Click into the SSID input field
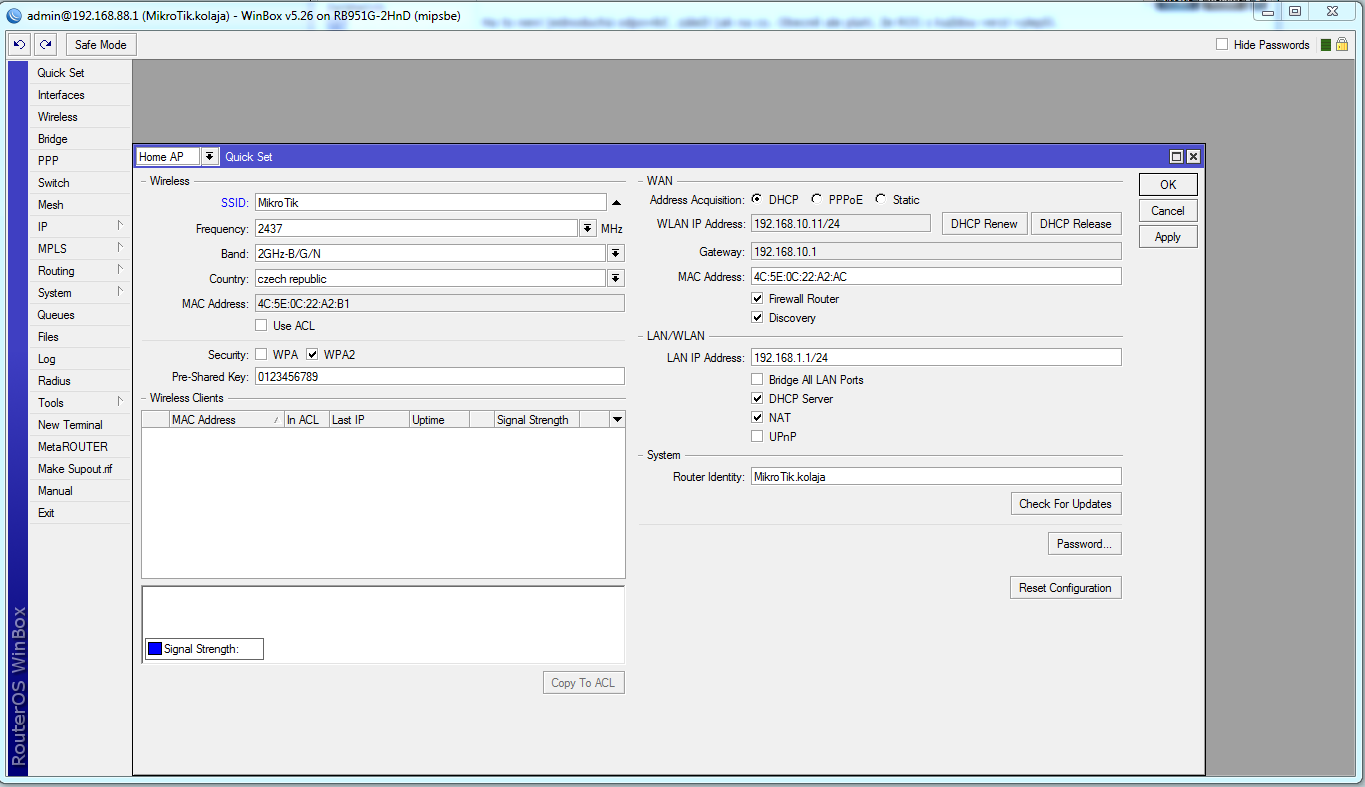This screenshot has width=1365, height=787. [430, 203]
